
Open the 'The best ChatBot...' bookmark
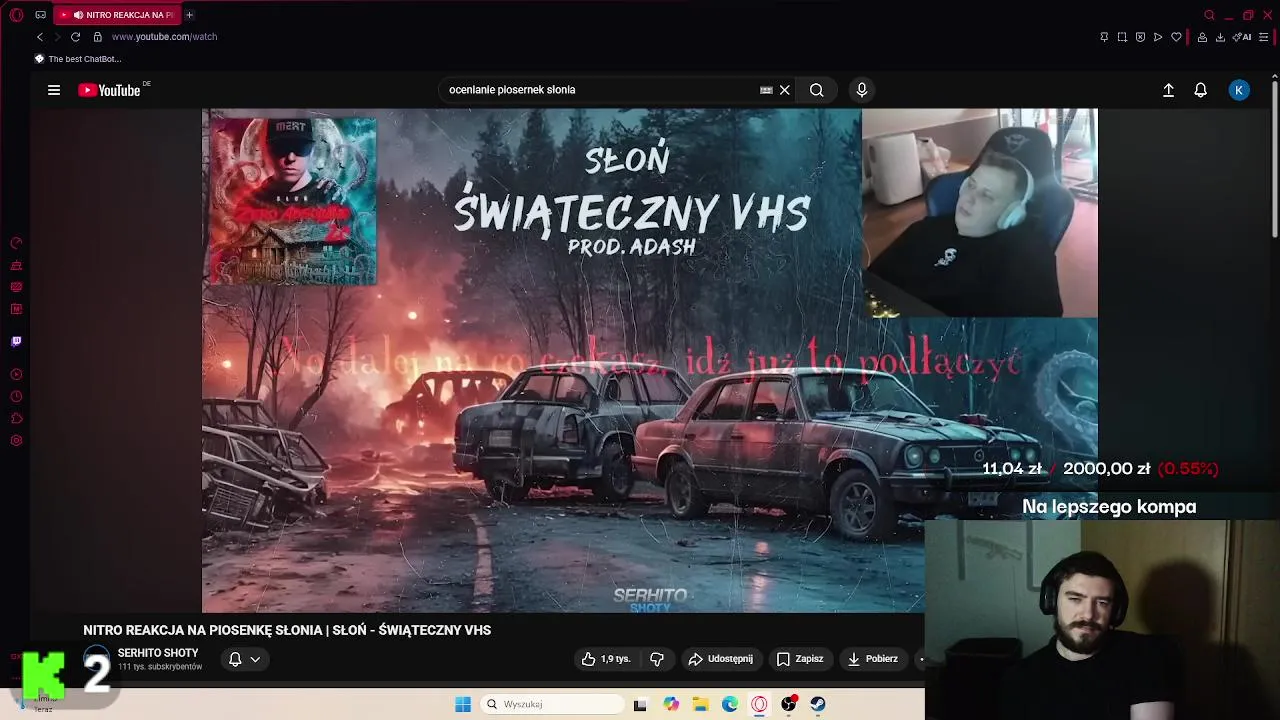coord(78,59)
